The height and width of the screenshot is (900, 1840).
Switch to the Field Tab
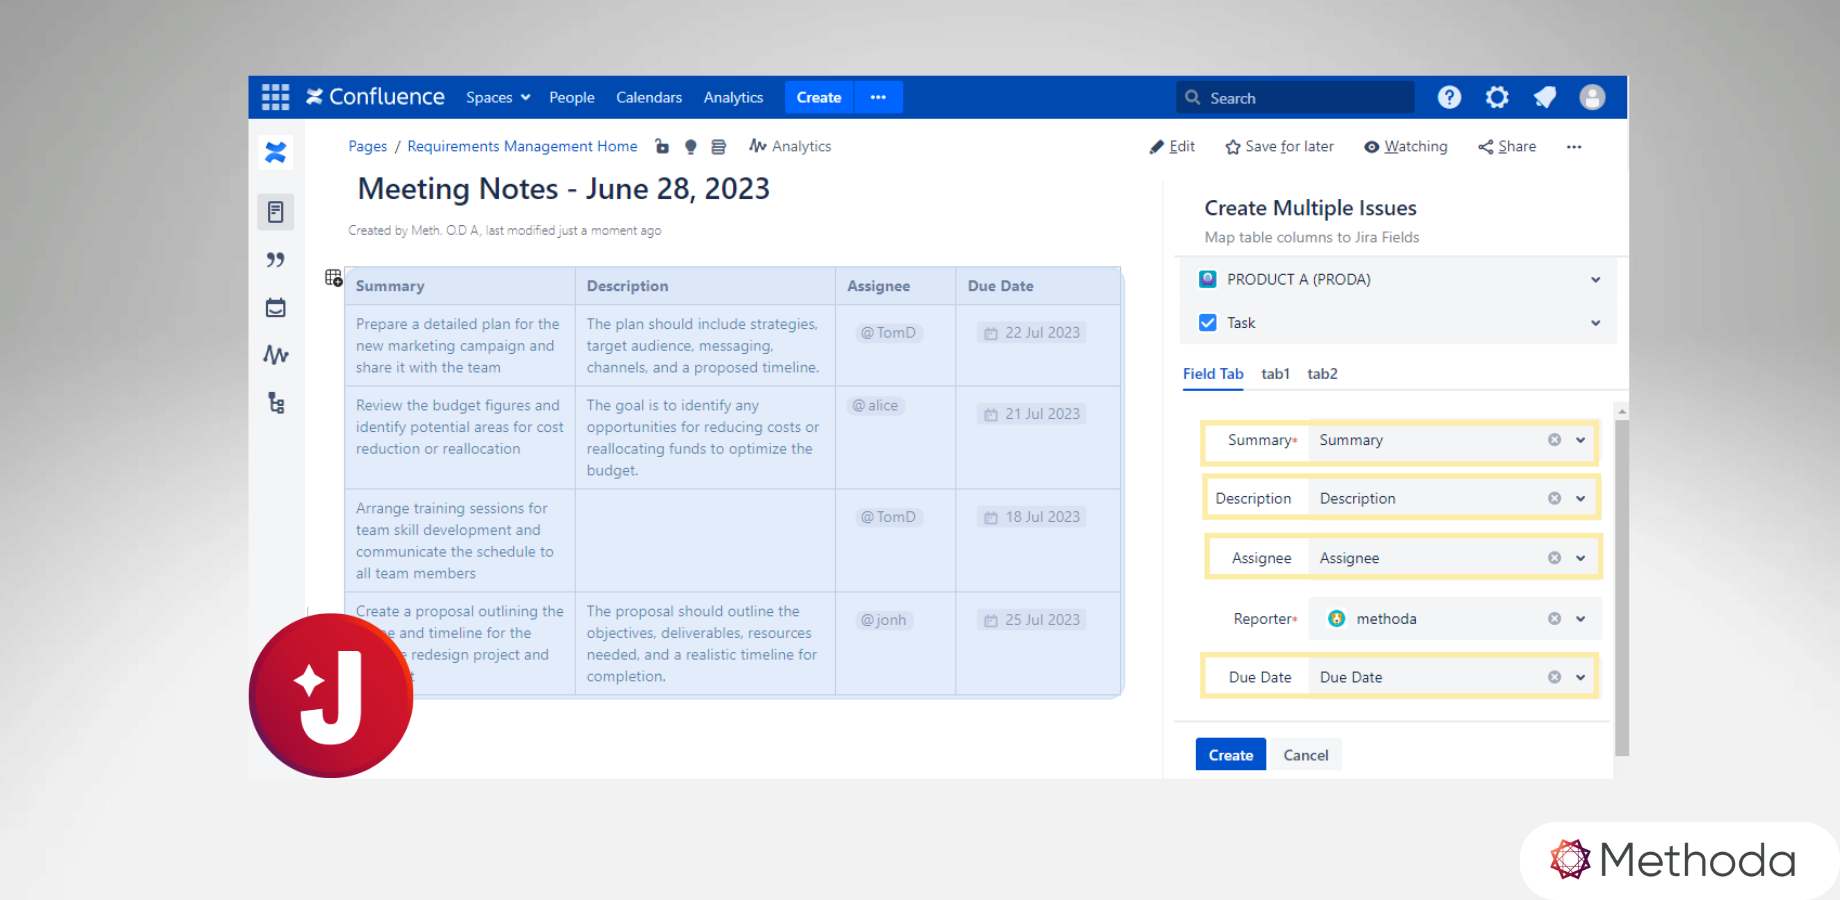coord(1213,374)
